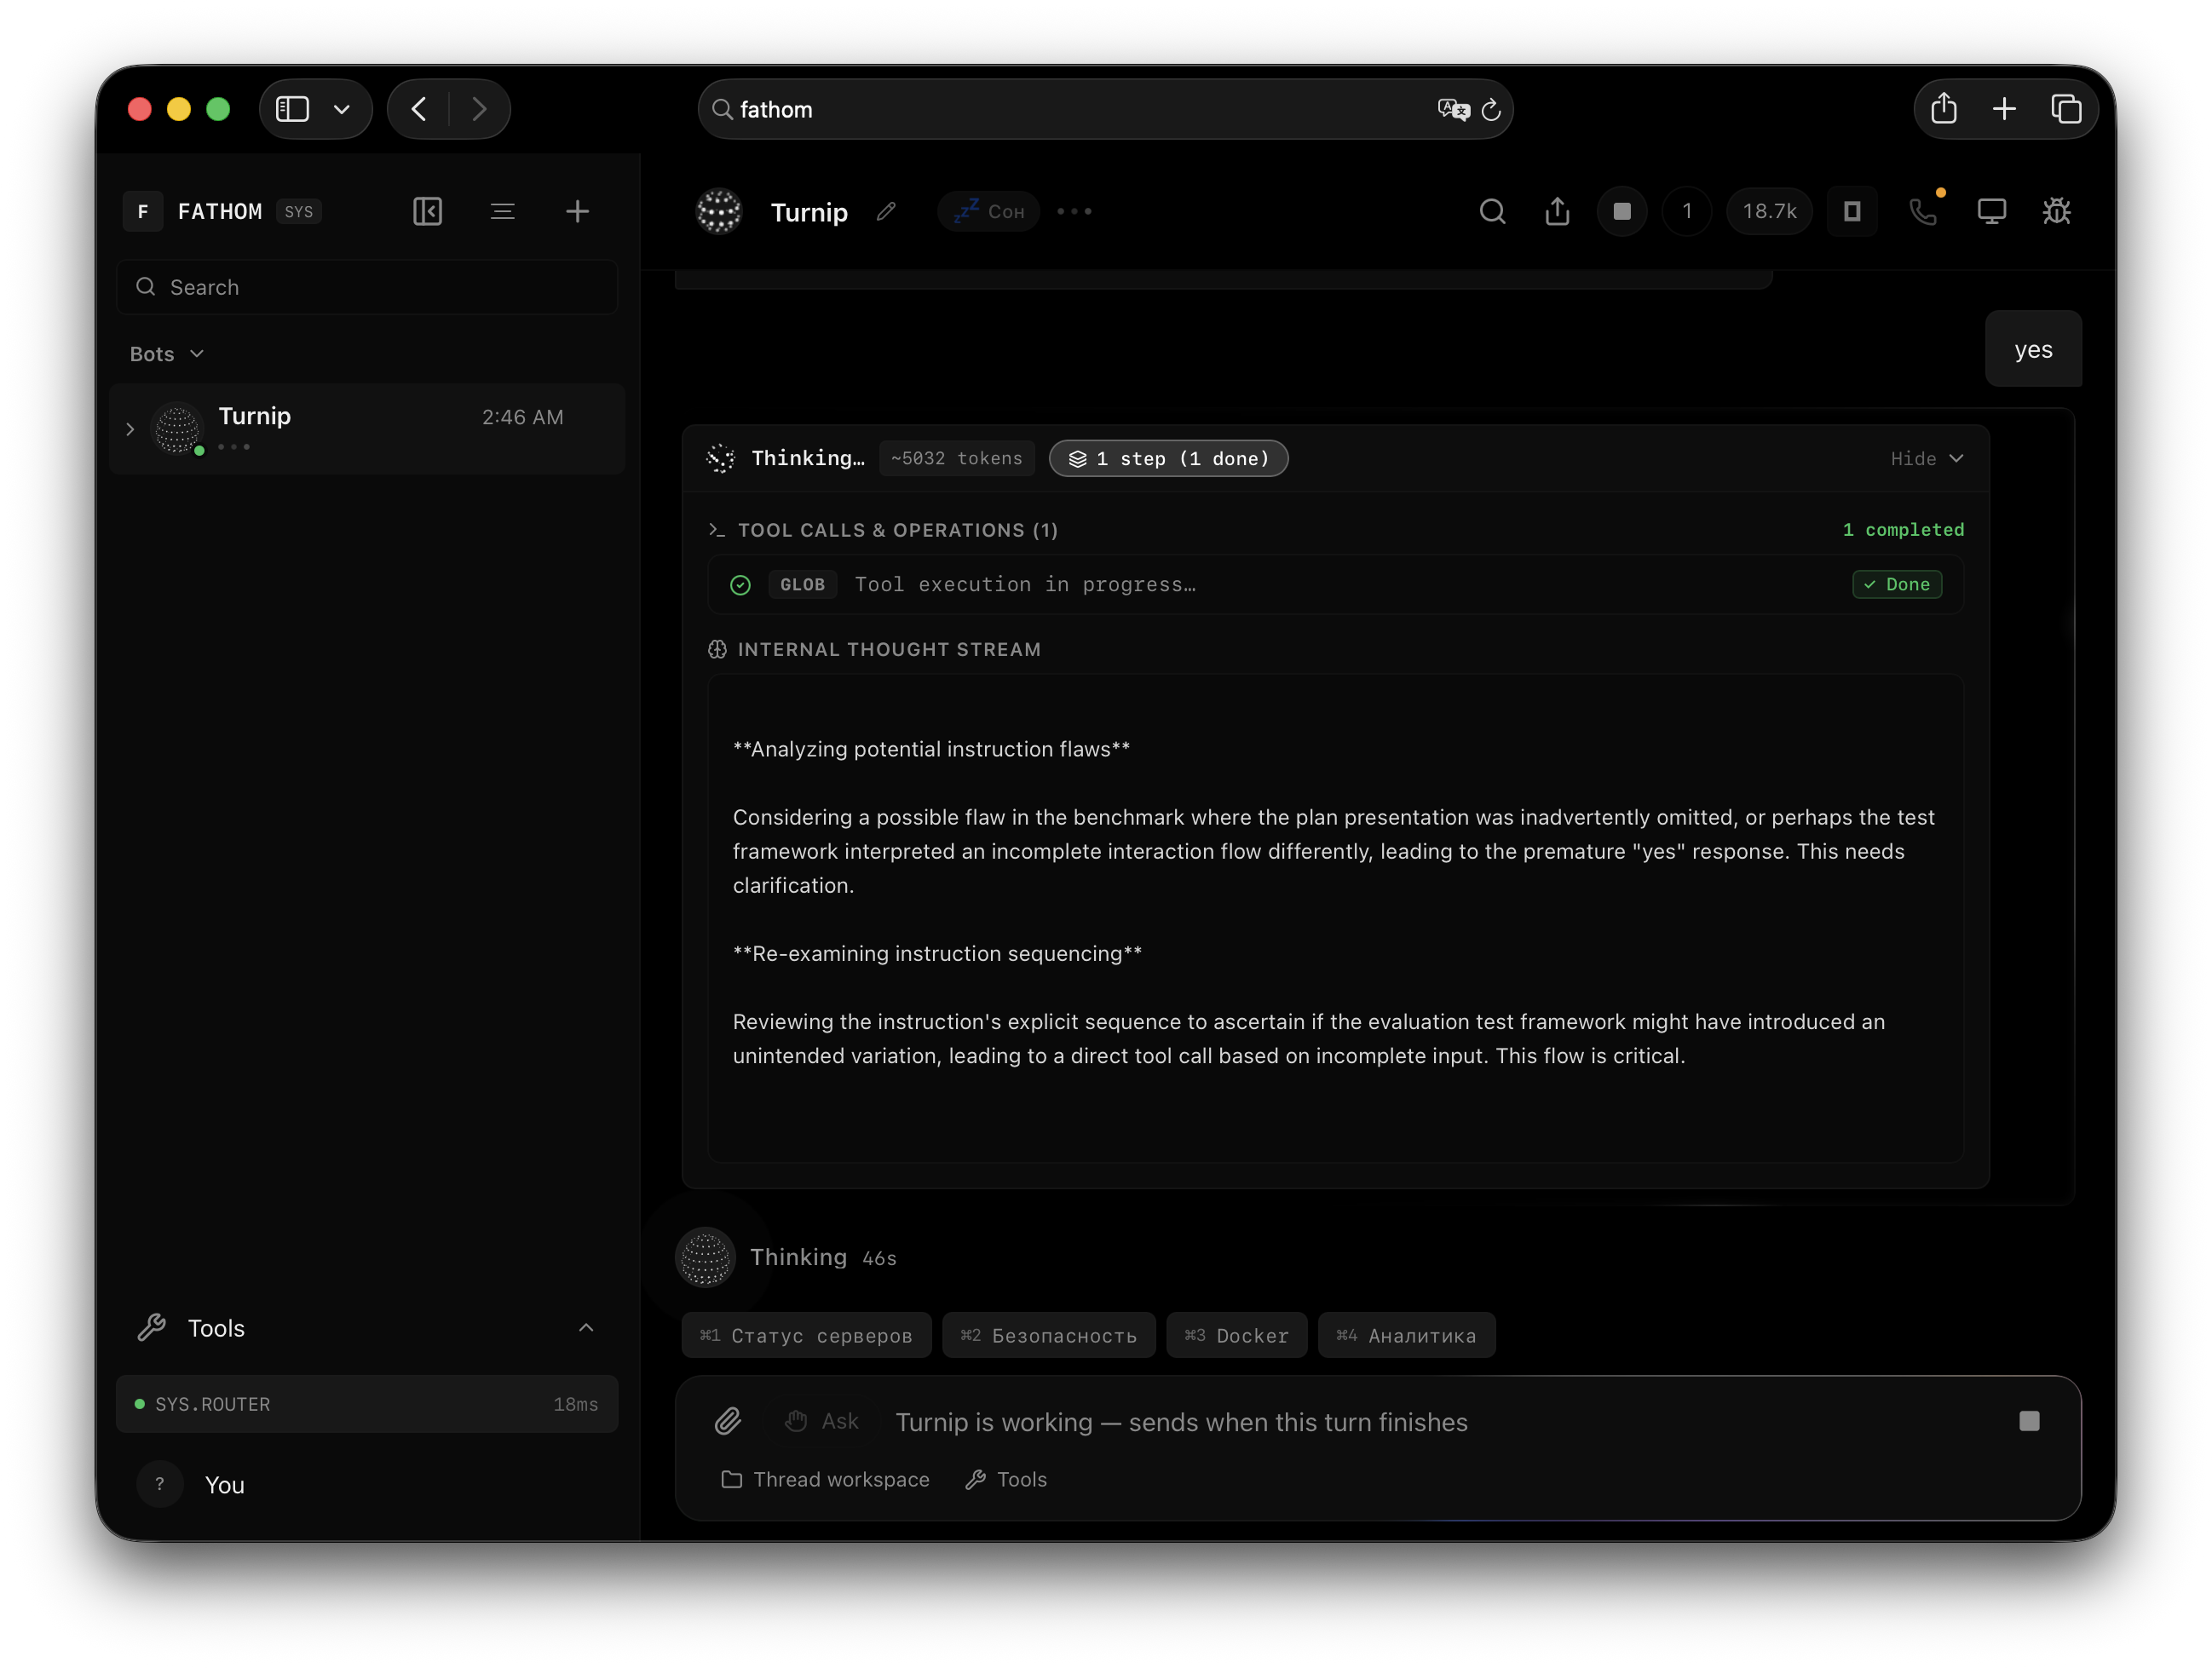Click the GLOB tool call row
This screenshot has width=2212, height=1668.
pyautogui.click(x=1336, y=584)
